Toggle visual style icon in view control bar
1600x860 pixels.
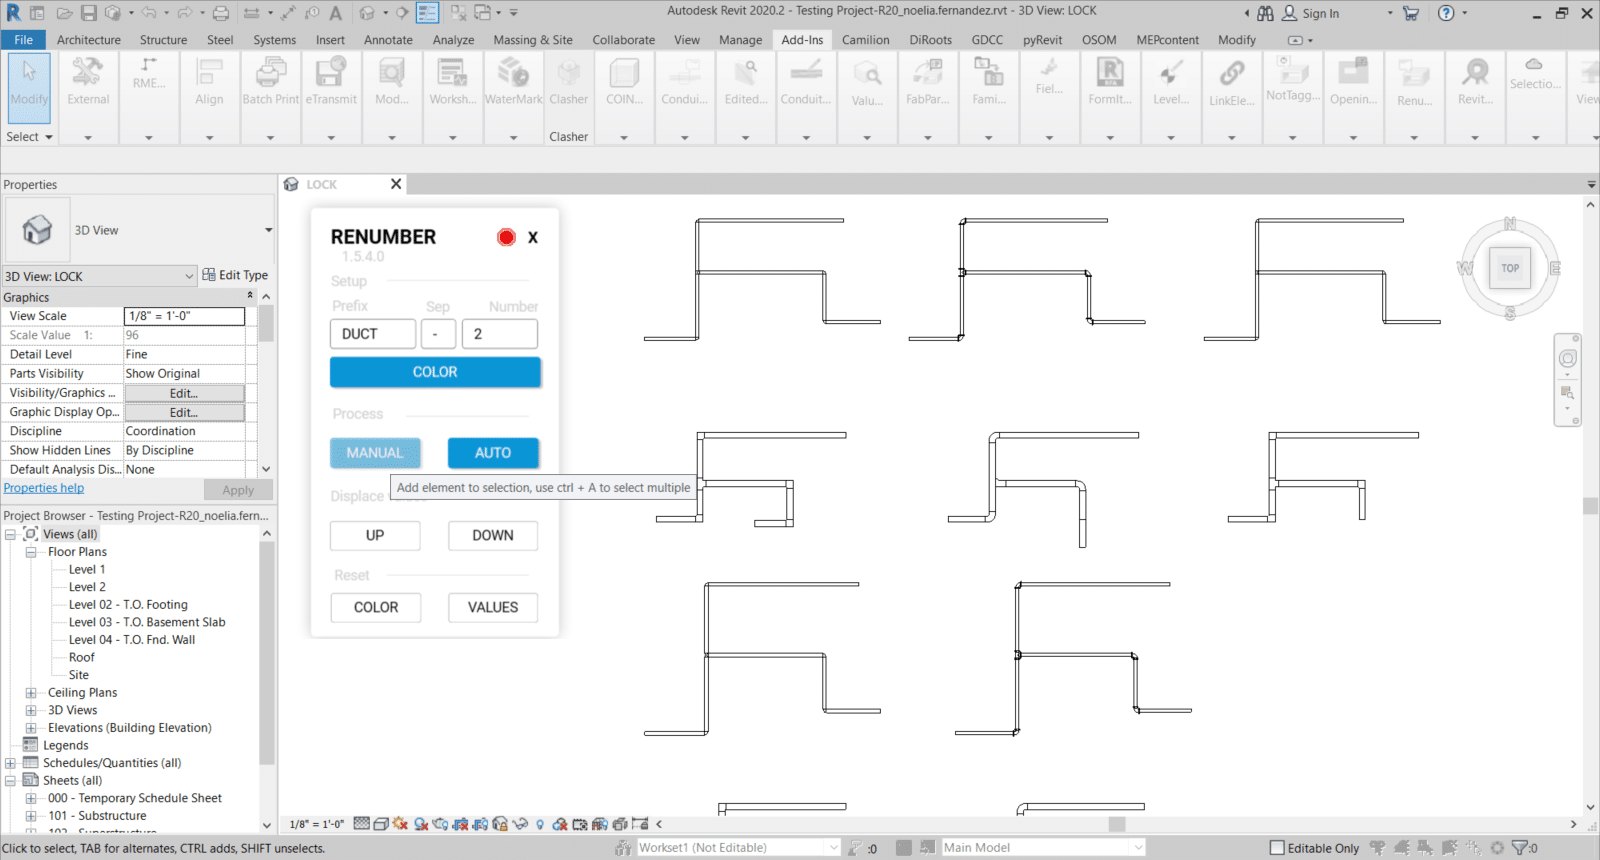tap(381, 824)
